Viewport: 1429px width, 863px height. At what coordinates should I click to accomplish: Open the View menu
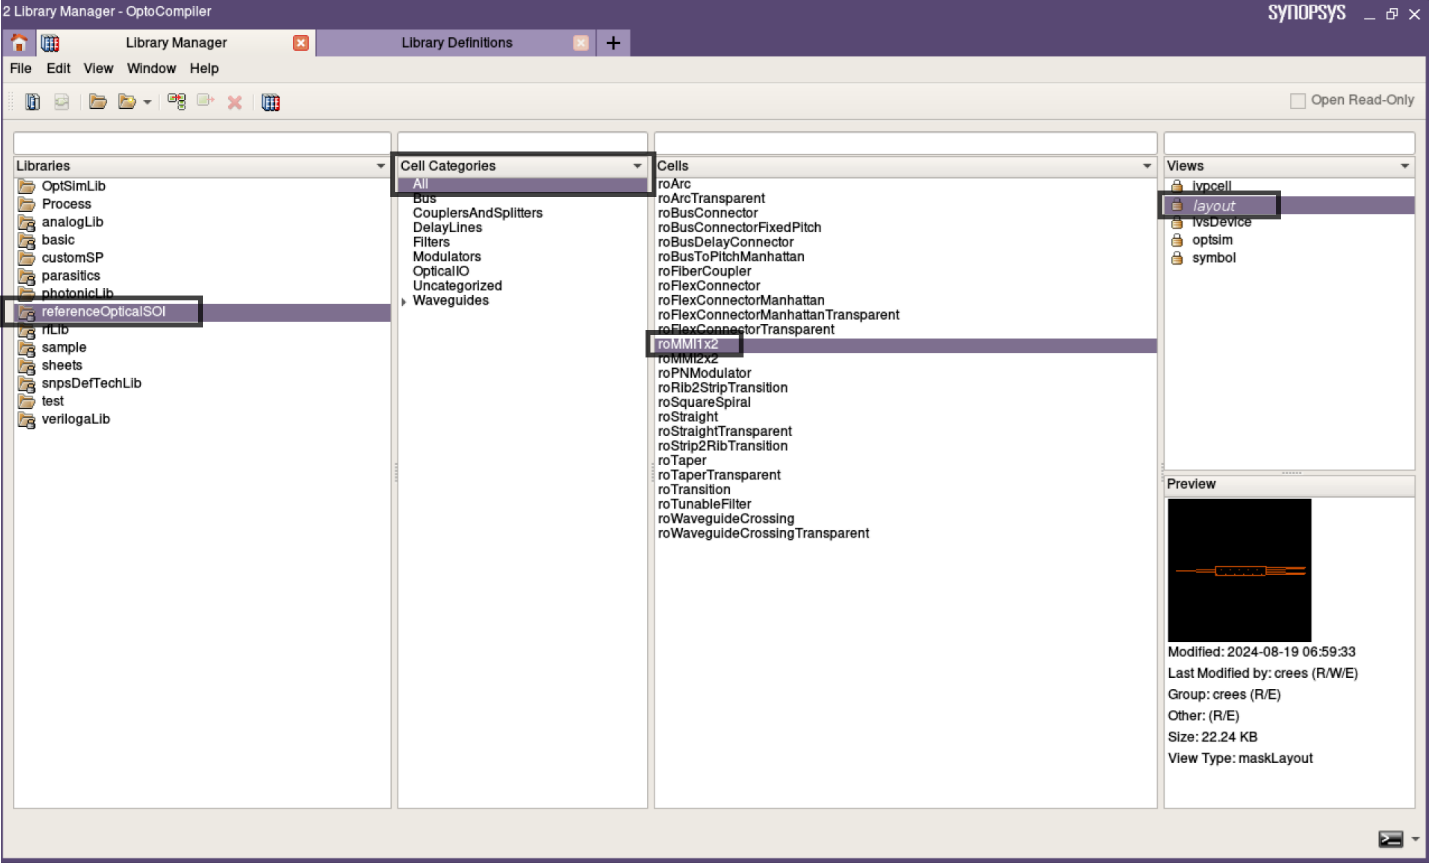(98, 68)
